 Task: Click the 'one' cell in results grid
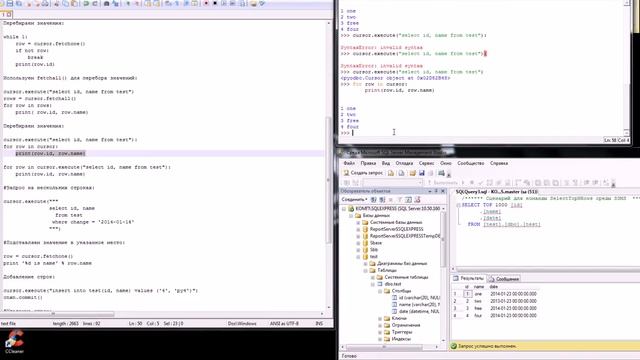coord(478,294)
